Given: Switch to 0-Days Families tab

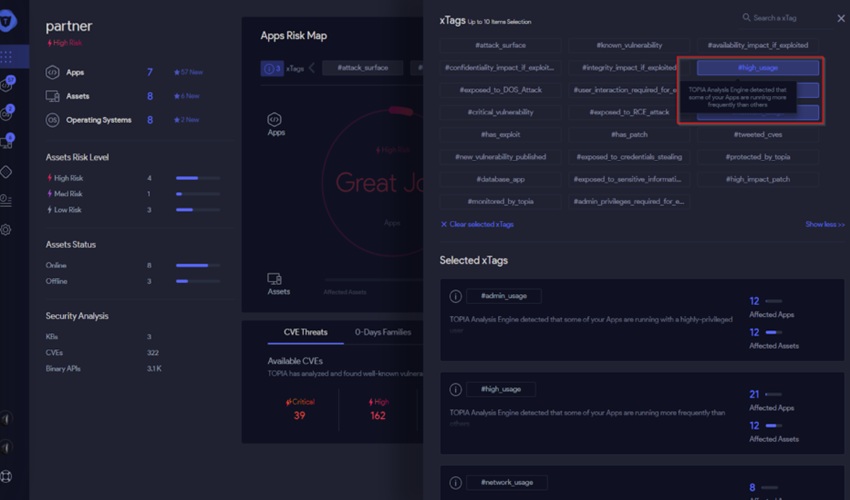Looking at the screenshot, I should (383, 332).
